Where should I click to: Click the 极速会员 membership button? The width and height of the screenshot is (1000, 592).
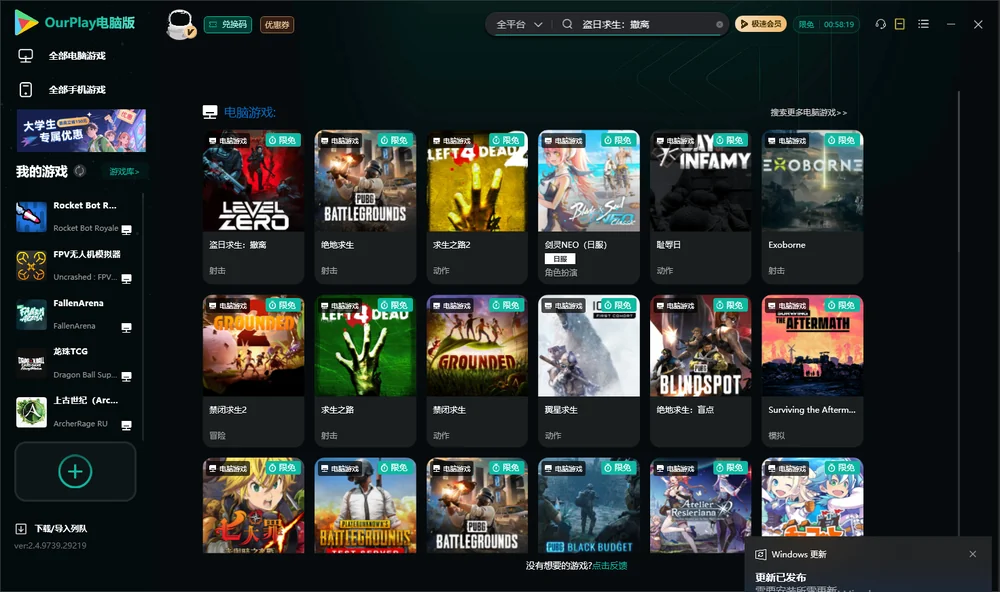click(x=760, y=24)
